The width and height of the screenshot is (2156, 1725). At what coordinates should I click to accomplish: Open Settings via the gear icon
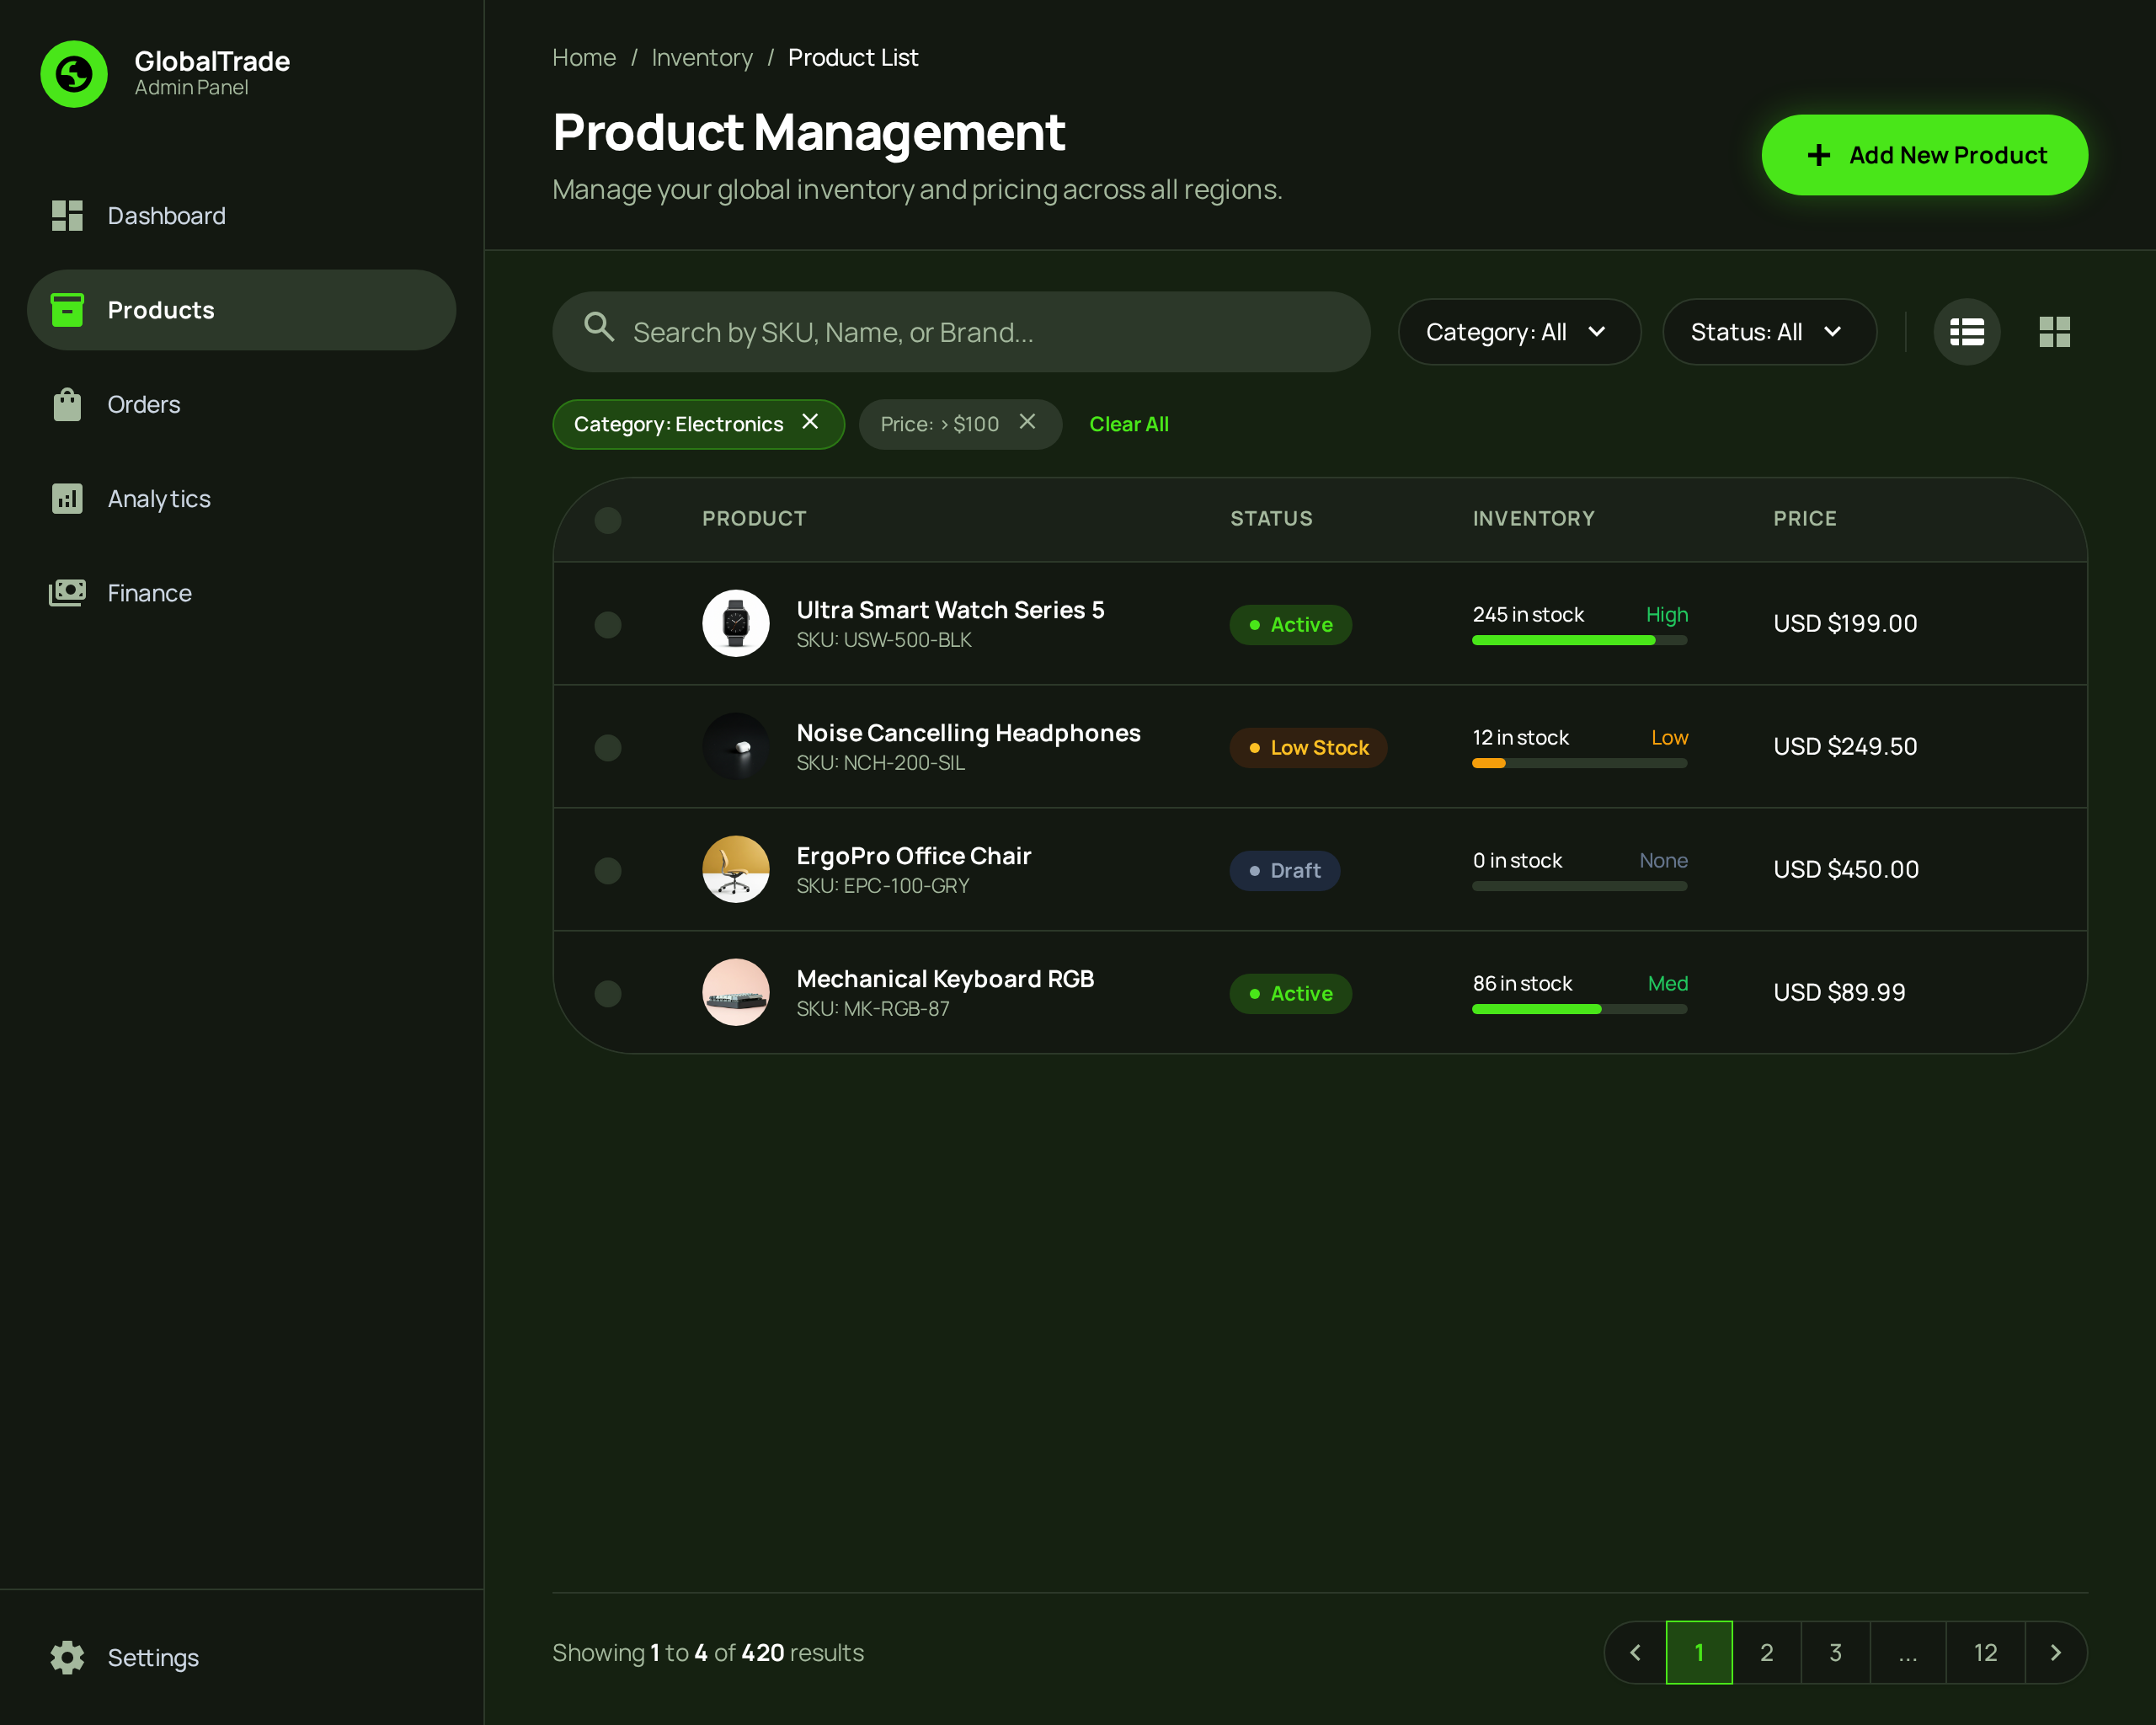coord(67,1657)
